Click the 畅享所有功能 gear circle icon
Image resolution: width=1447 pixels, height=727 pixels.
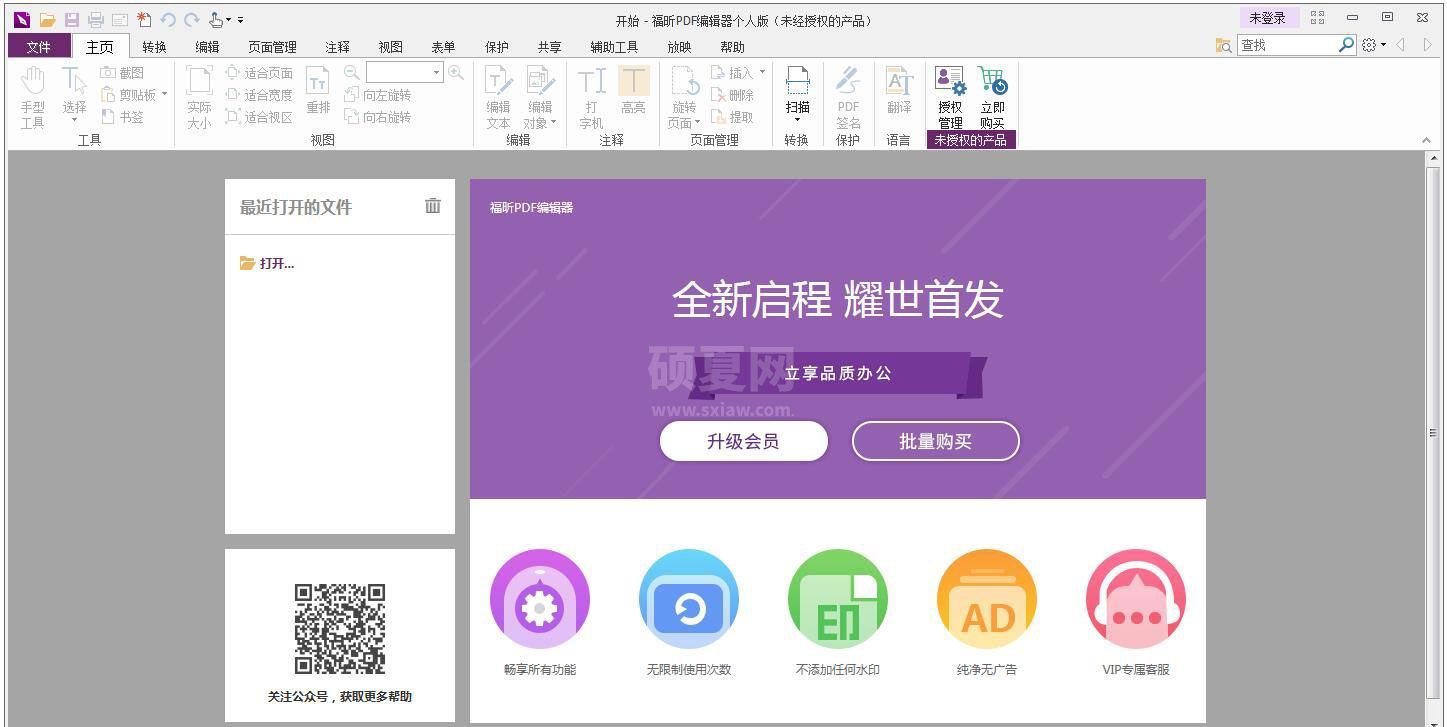(540, 599)
